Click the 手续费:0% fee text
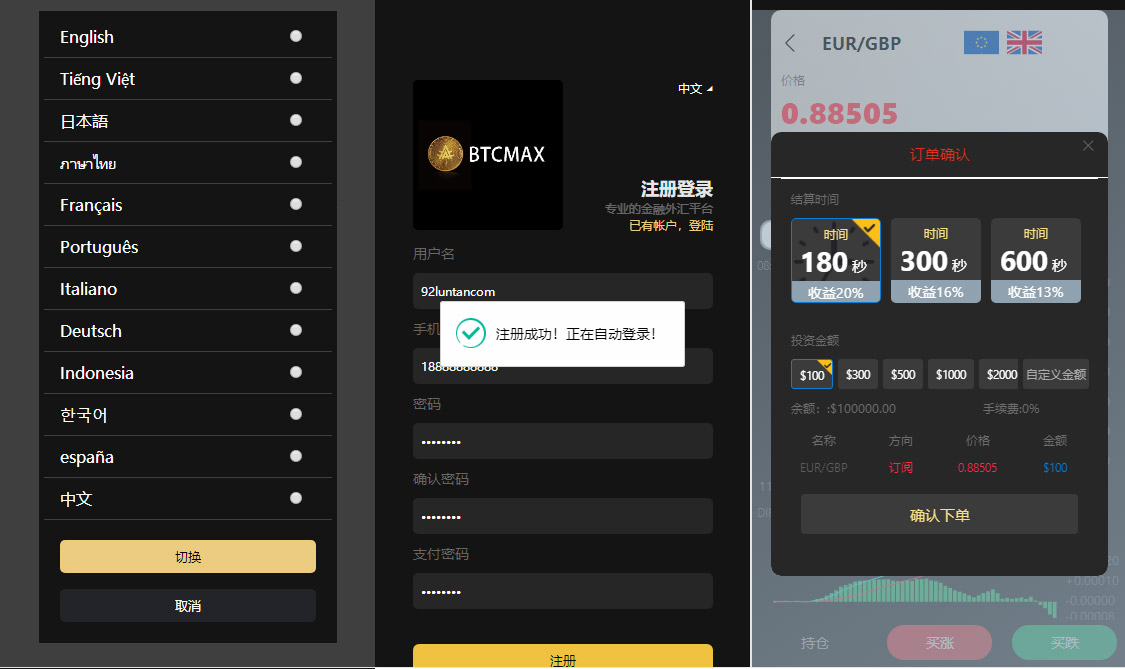Viewport: 1125px width, 669px height. 1010,408
